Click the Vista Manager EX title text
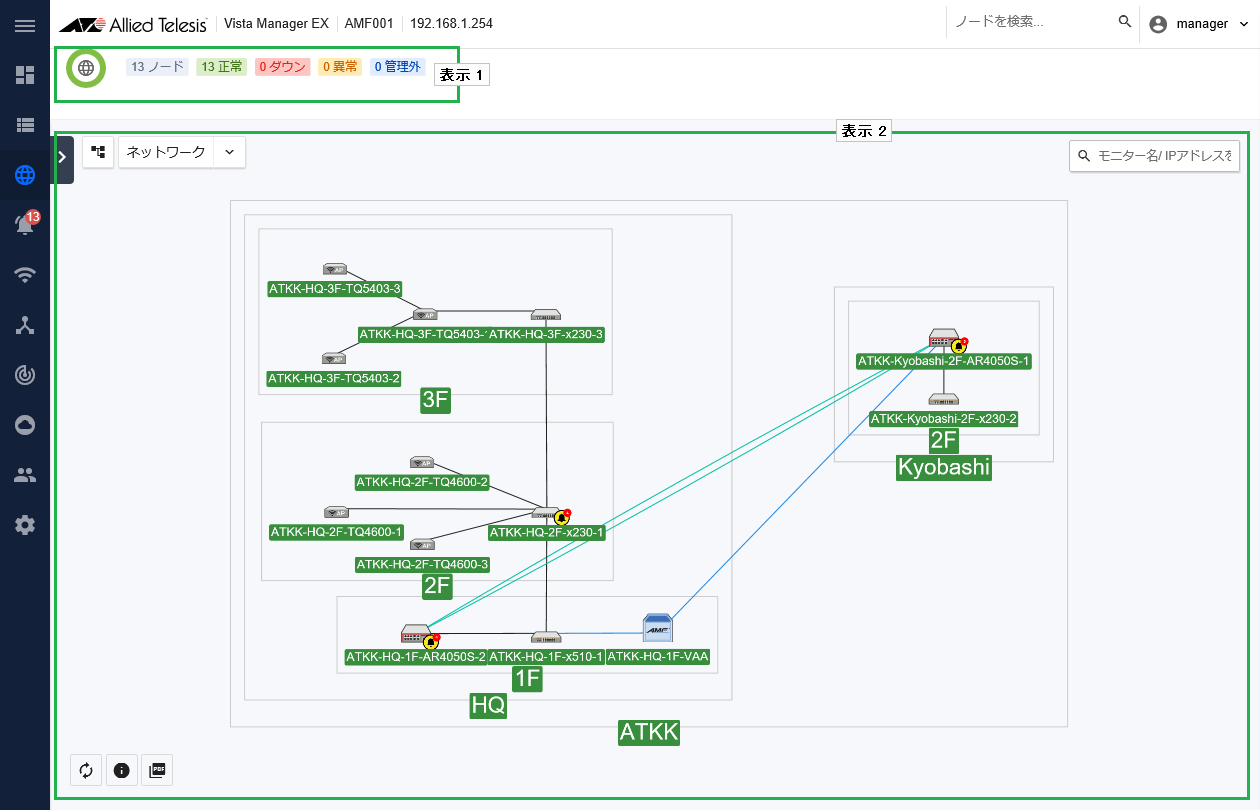Image resolution: width=1260 pixels, height=810 pixels. pyautogui.click(x=276, y=24)
